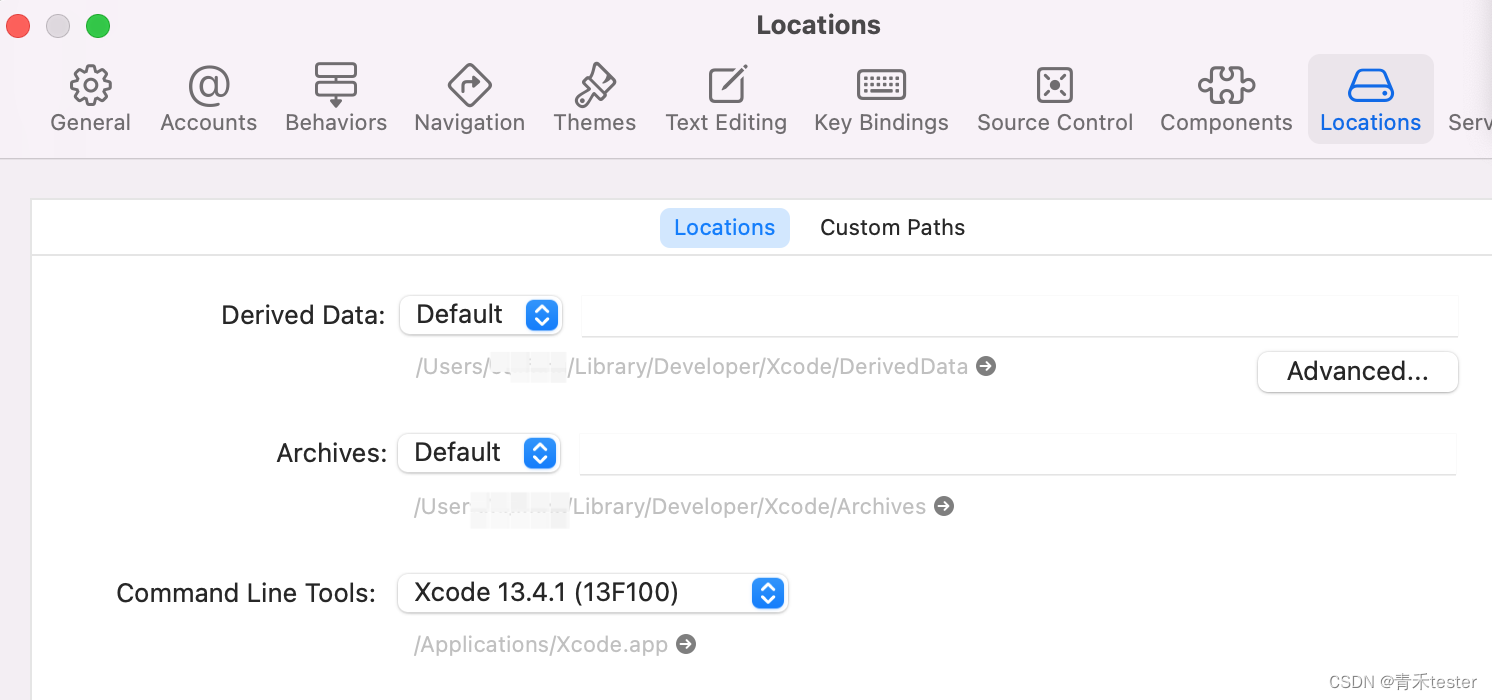
Task: Open Text Editing preferences icon
Action: click(727, 85)
